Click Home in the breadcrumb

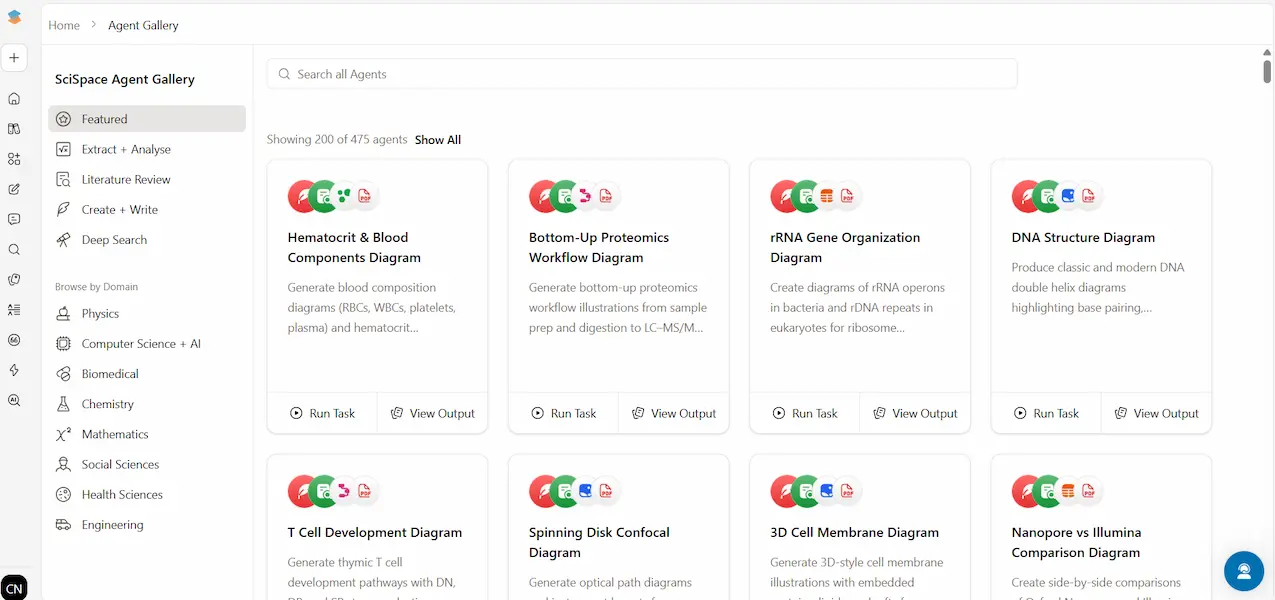tap(64, 25)
